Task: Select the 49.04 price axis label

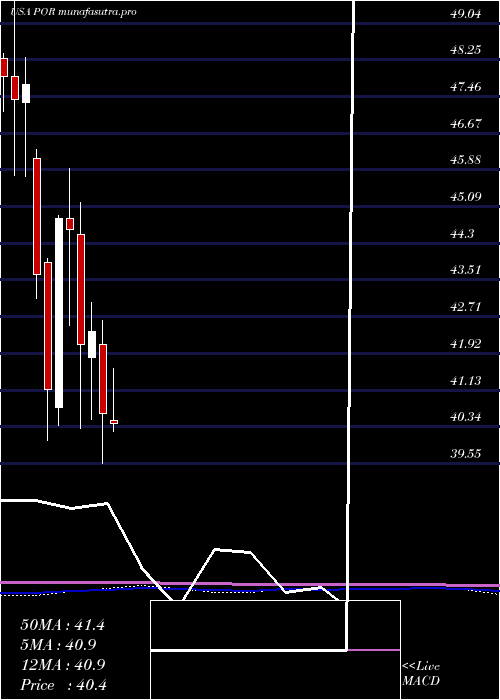Action: [x=465, y=14]
